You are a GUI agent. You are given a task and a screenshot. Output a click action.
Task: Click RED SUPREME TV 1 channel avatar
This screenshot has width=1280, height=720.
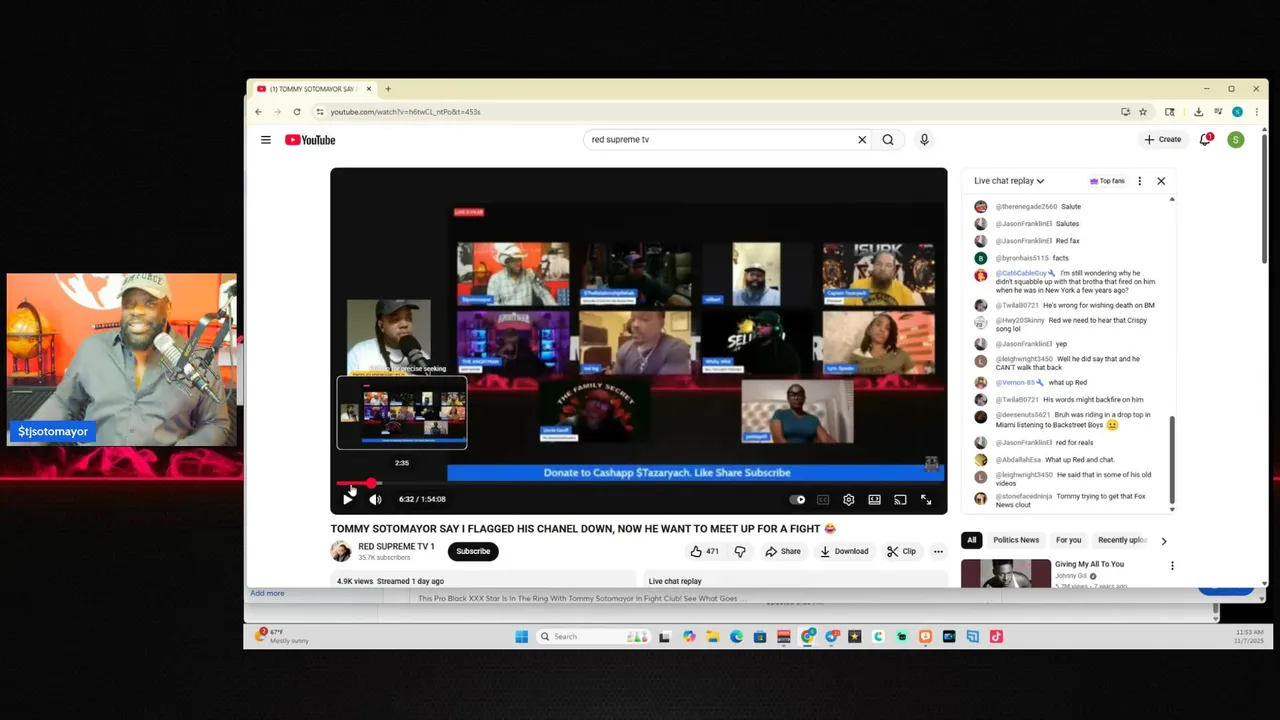click(341, 551)
